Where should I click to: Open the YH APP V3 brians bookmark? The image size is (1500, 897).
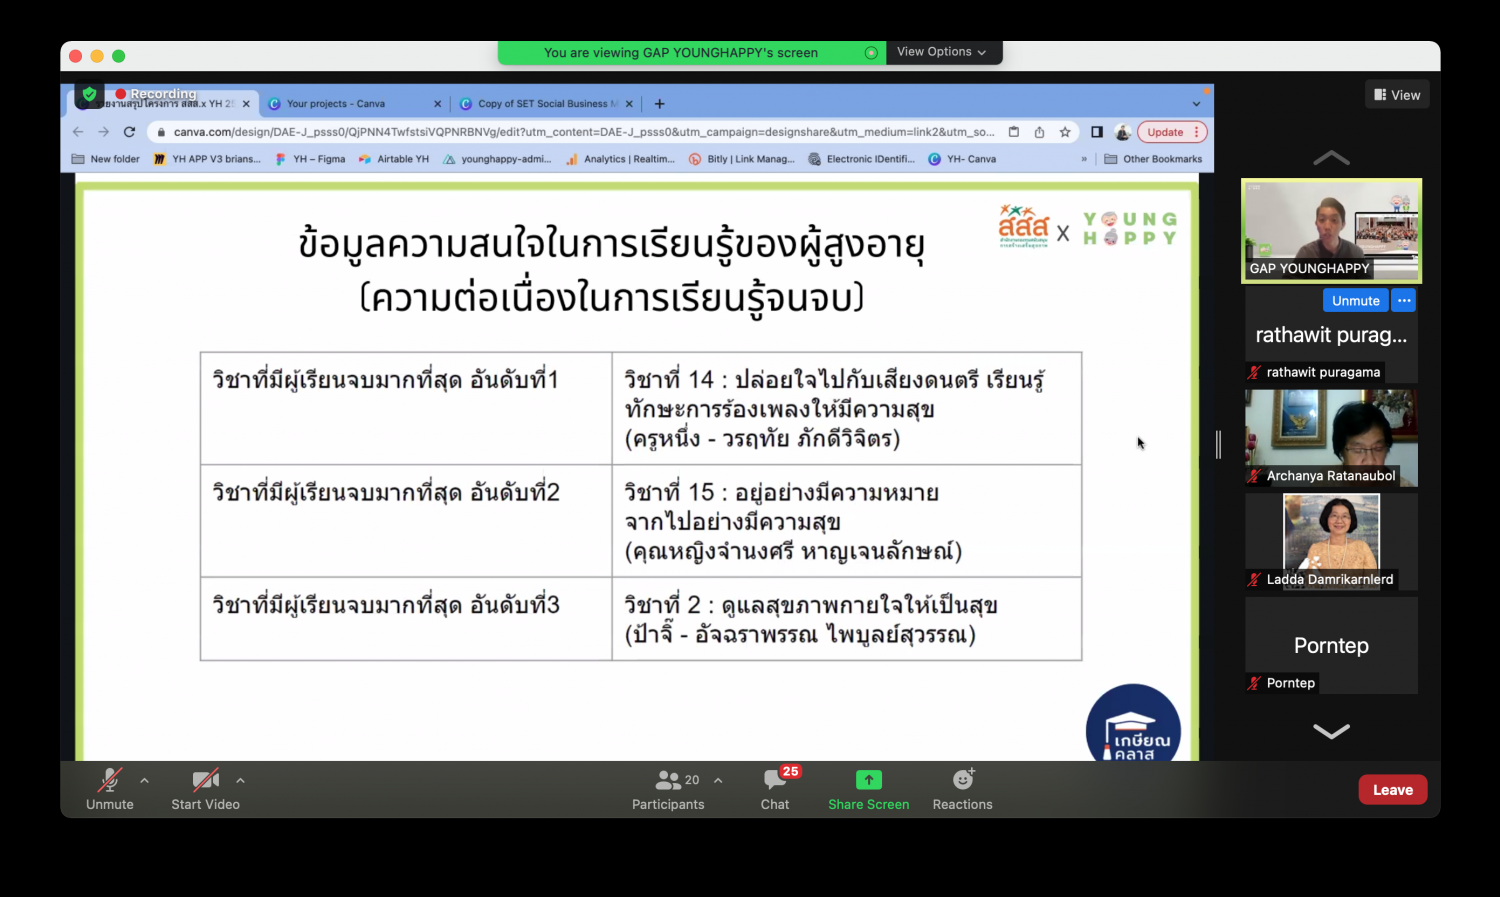point(207,159)
